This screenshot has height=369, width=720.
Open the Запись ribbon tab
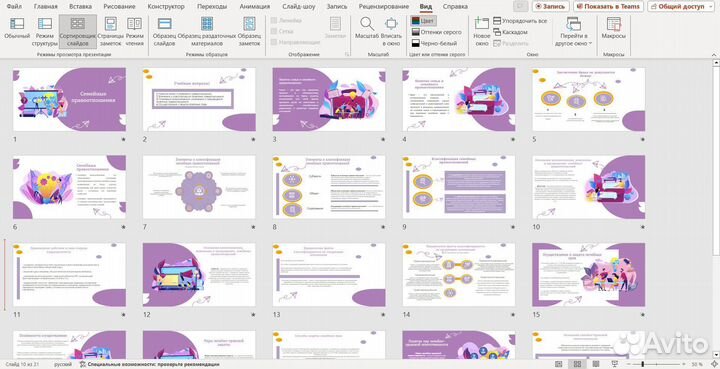coord(337,6)
